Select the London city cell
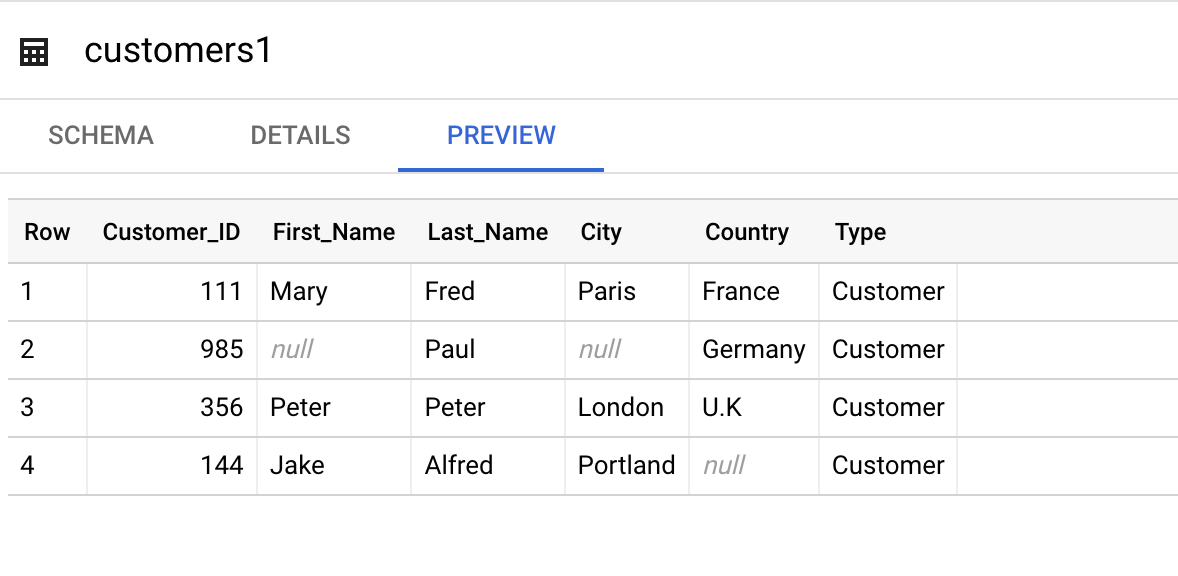1178x576 pixels. tap(621, 408)
